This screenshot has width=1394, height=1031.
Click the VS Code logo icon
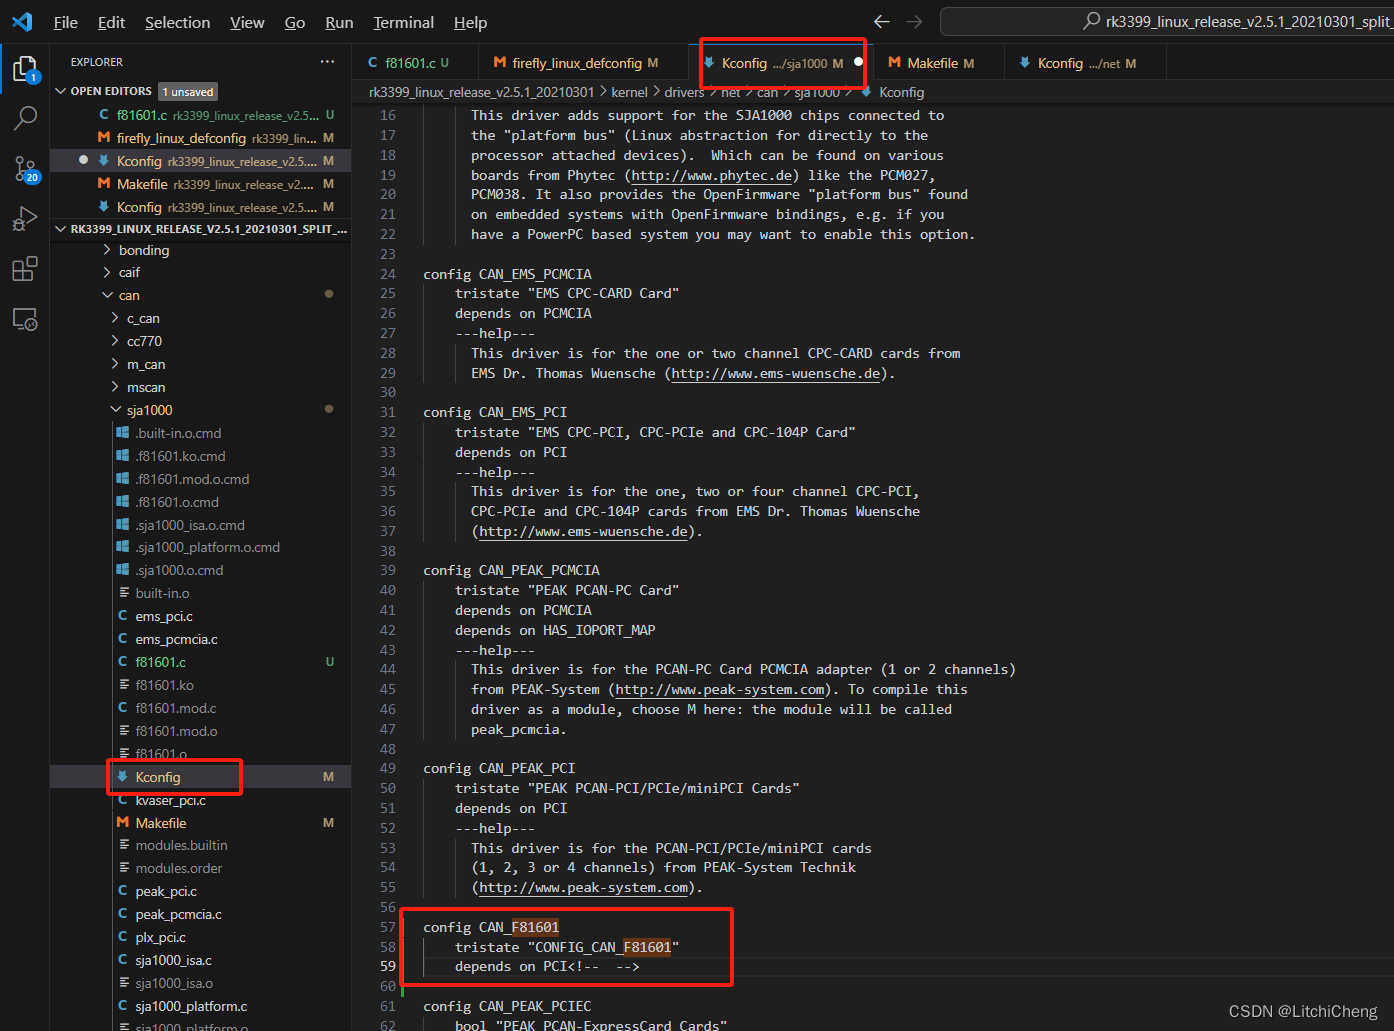pyautogui.click(x=22, y=21)
